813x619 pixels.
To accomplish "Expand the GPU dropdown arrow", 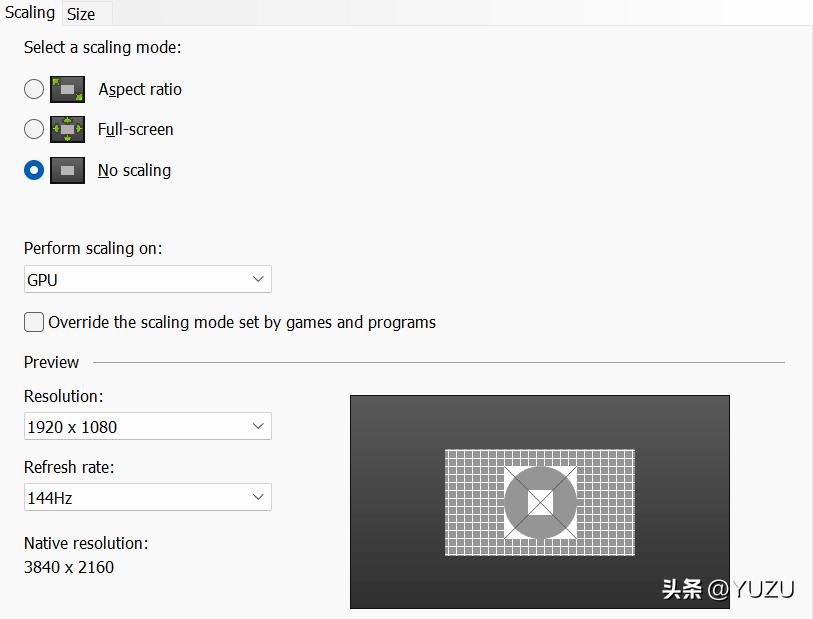I will tap(259, 279).
